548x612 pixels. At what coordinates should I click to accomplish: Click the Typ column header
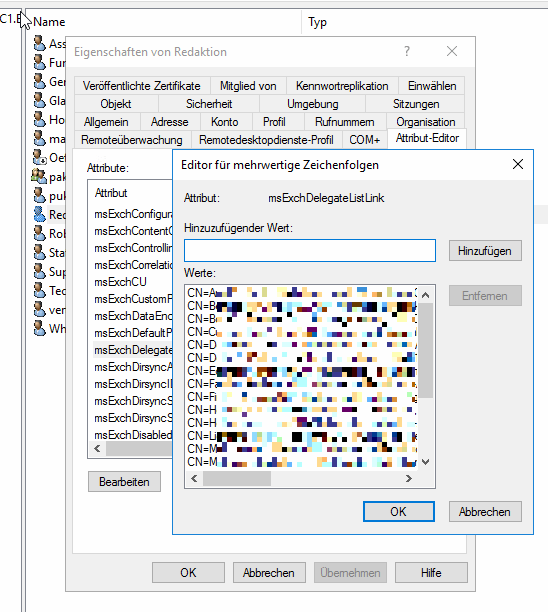click(x=317, y=22)
